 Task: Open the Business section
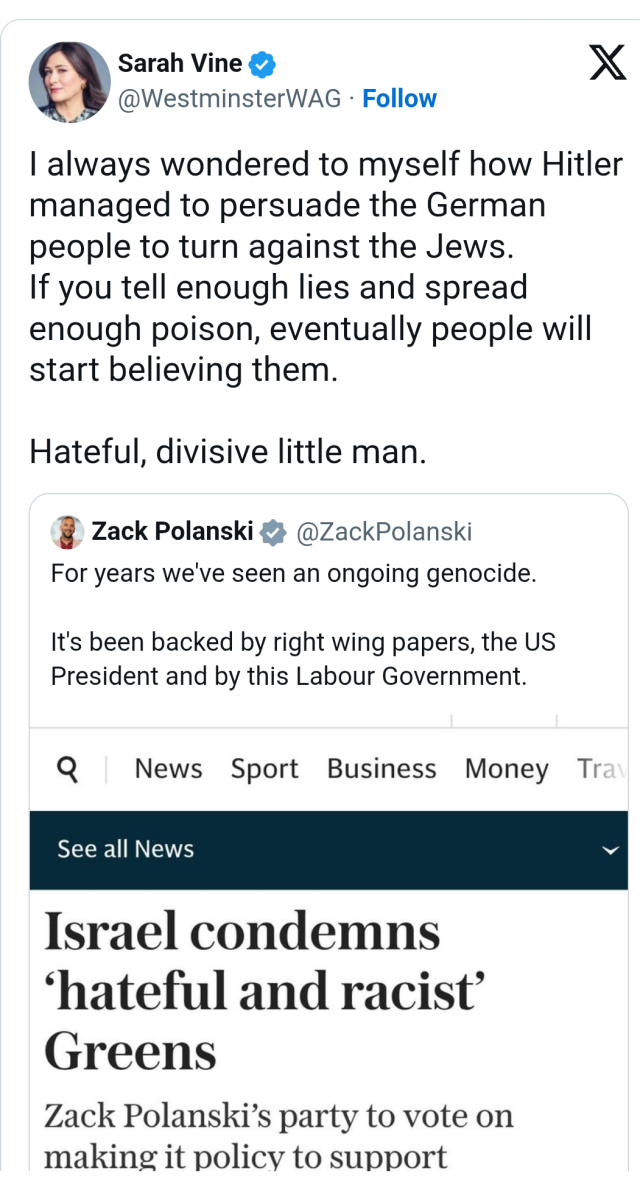[380, 769]
